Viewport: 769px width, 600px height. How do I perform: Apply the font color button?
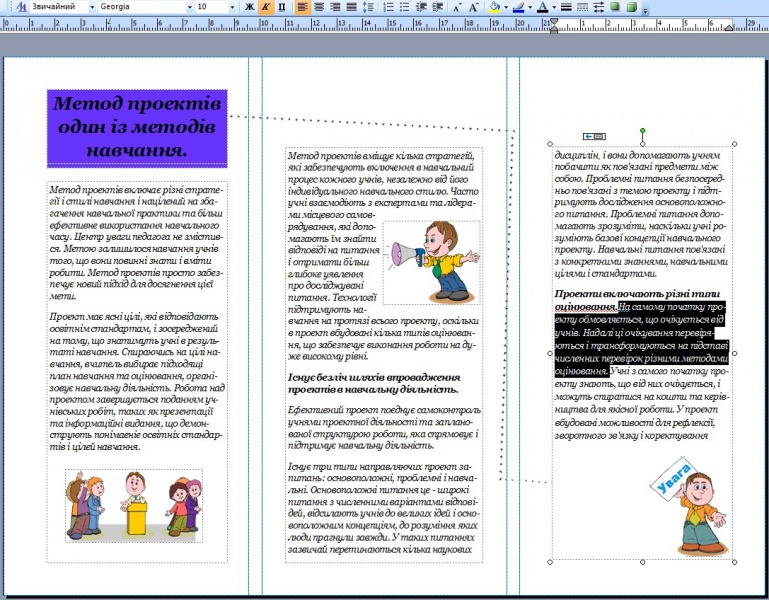pyautogui.click(x=541, y=7)
